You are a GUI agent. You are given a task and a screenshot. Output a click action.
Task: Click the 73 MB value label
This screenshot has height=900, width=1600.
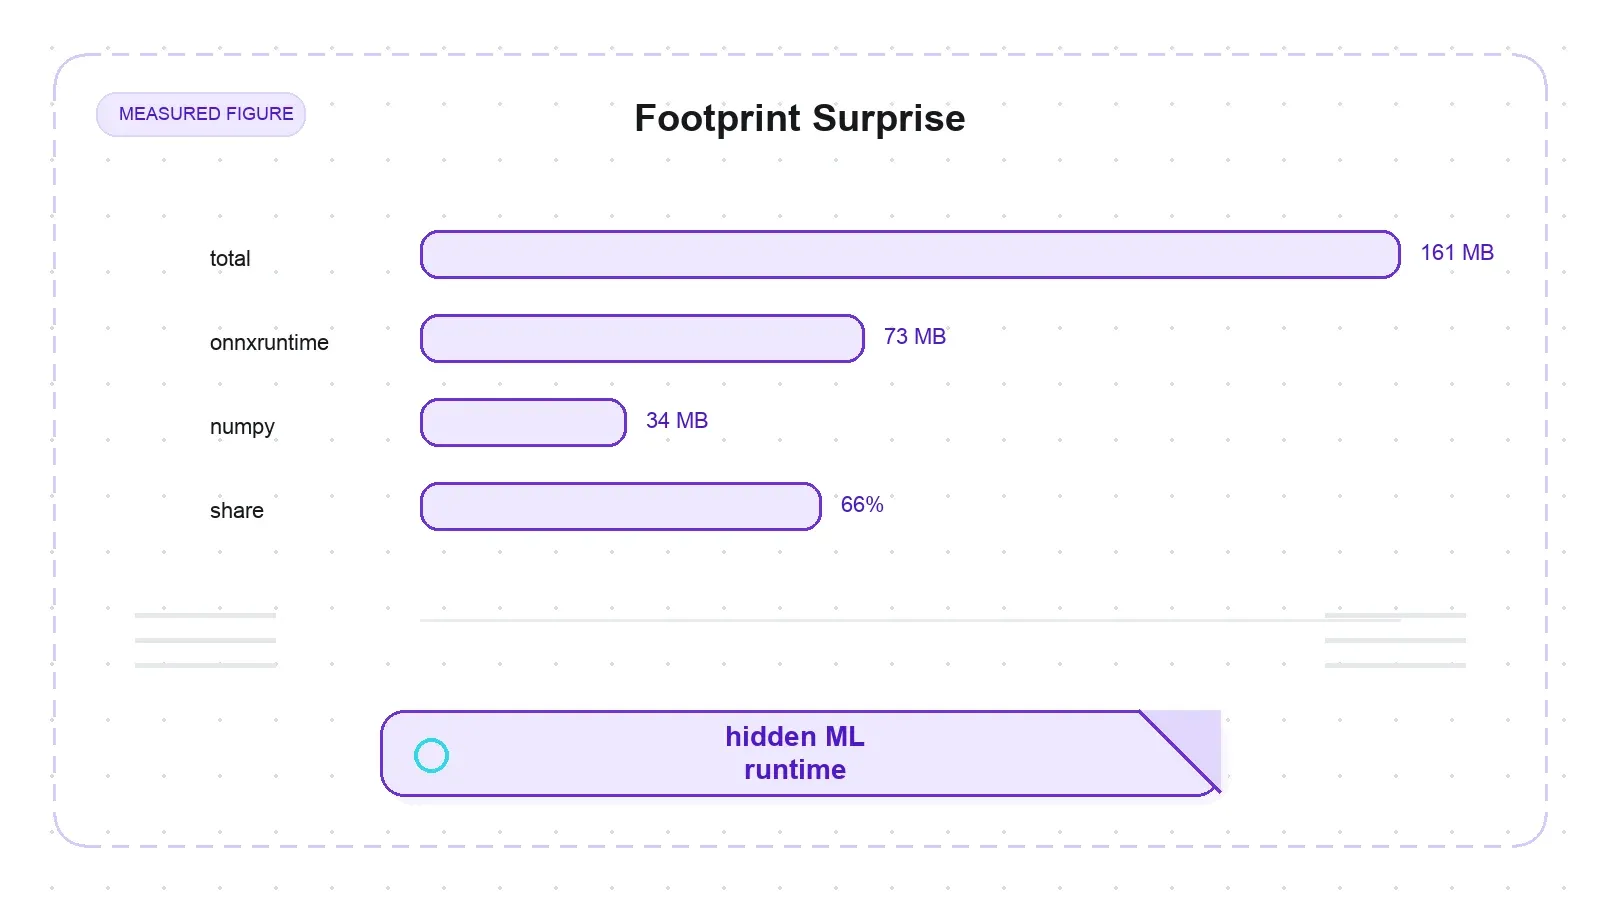click(x=915, y=337)
